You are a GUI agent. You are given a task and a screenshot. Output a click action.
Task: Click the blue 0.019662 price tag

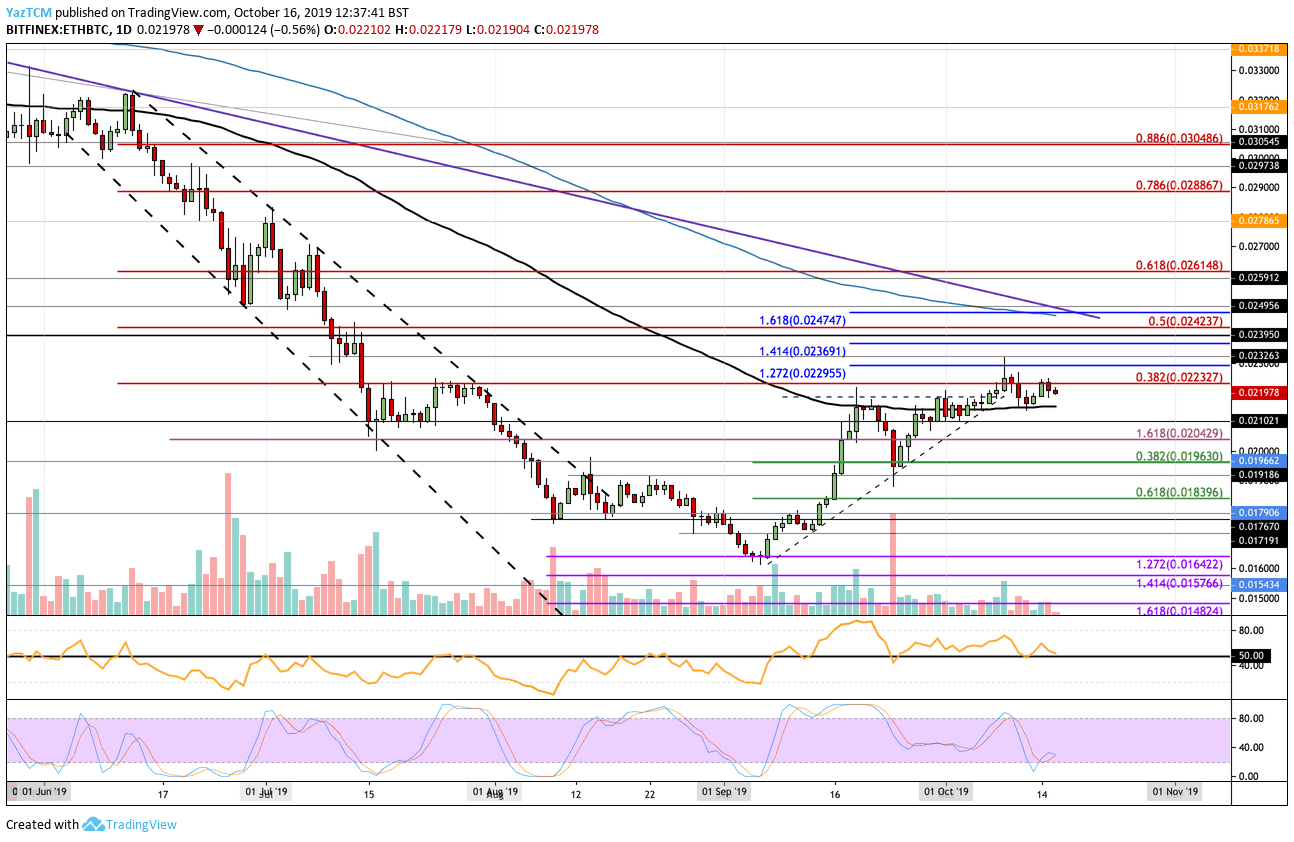[x=1258, y=461]
